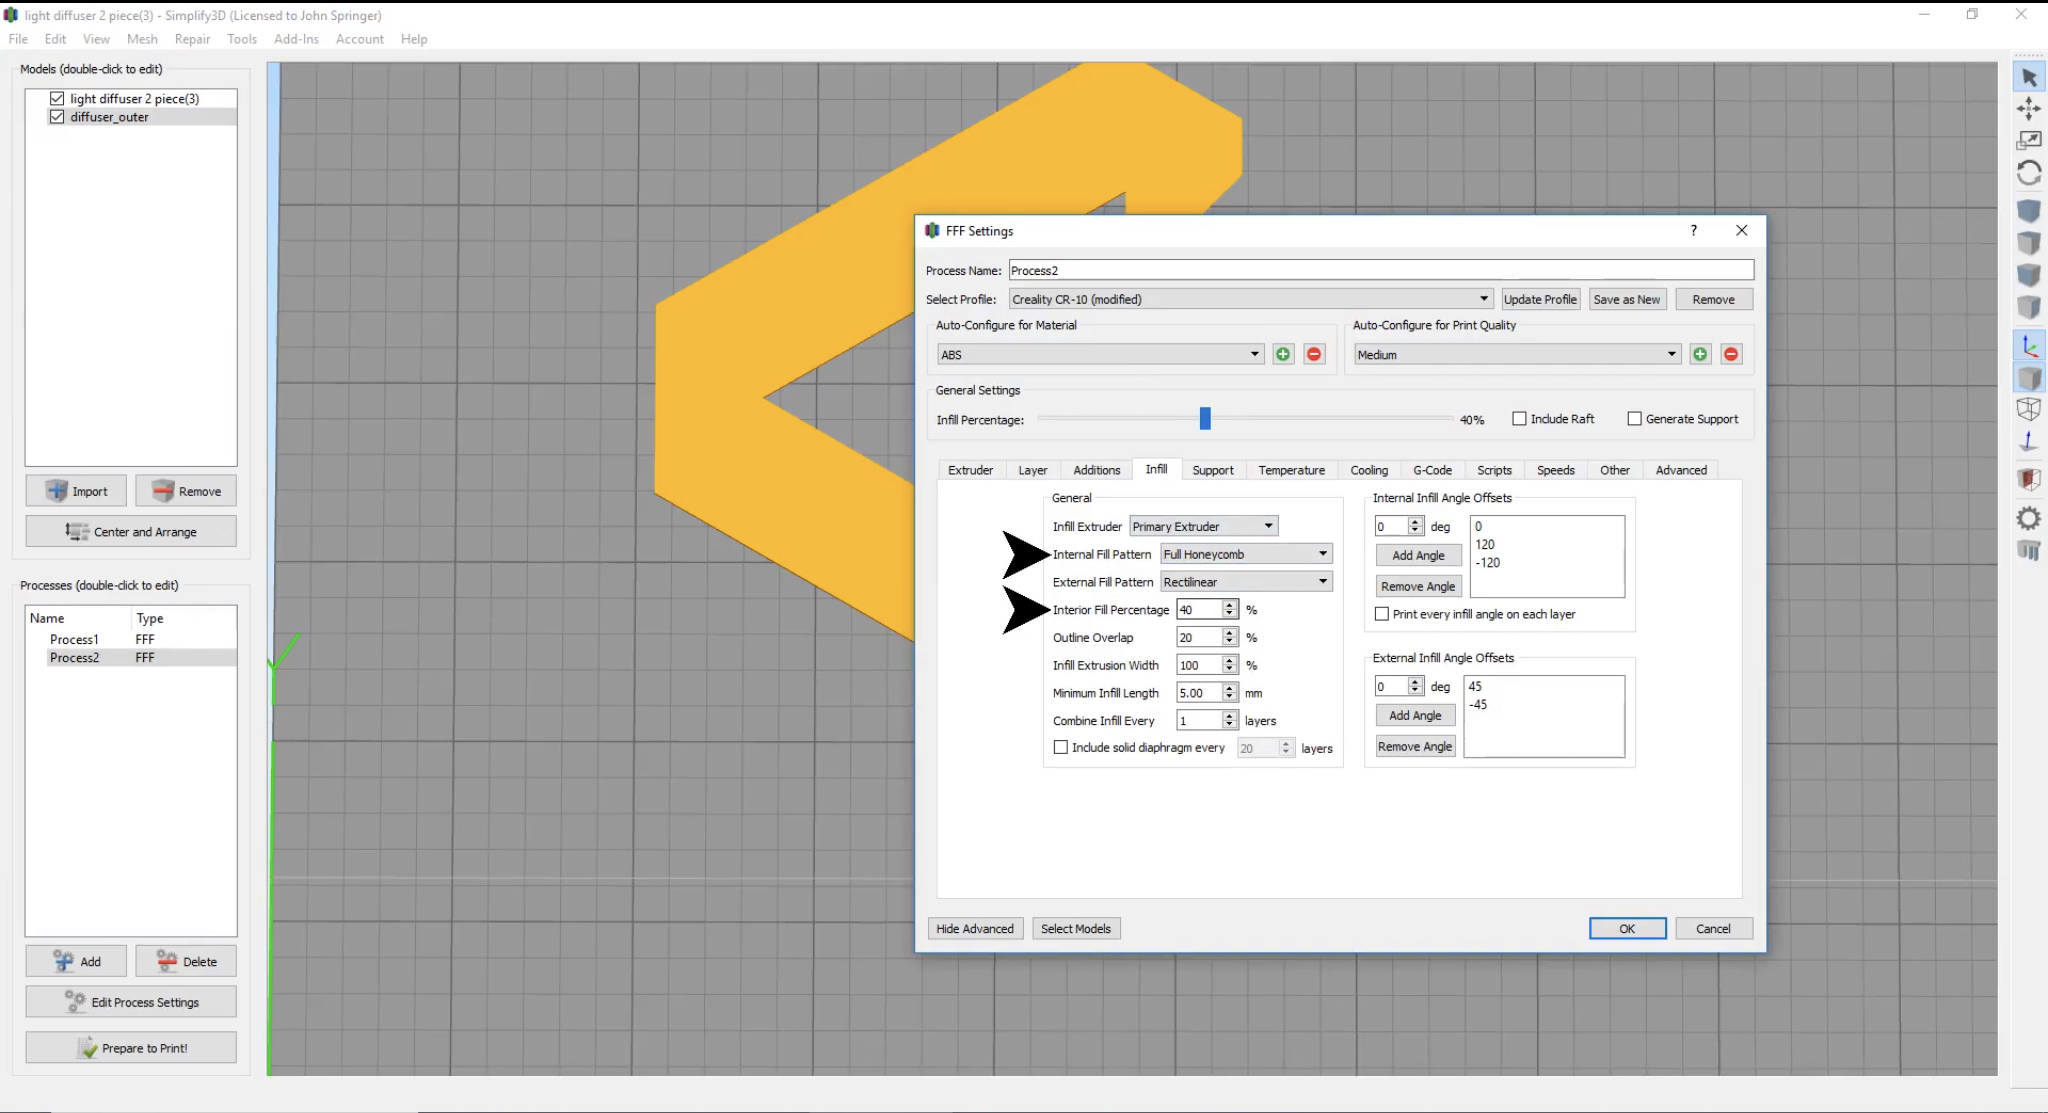The image size is (2048, 1113).
Task: Select the Translate (move) models tool
Action: [x=2028, y=108]
